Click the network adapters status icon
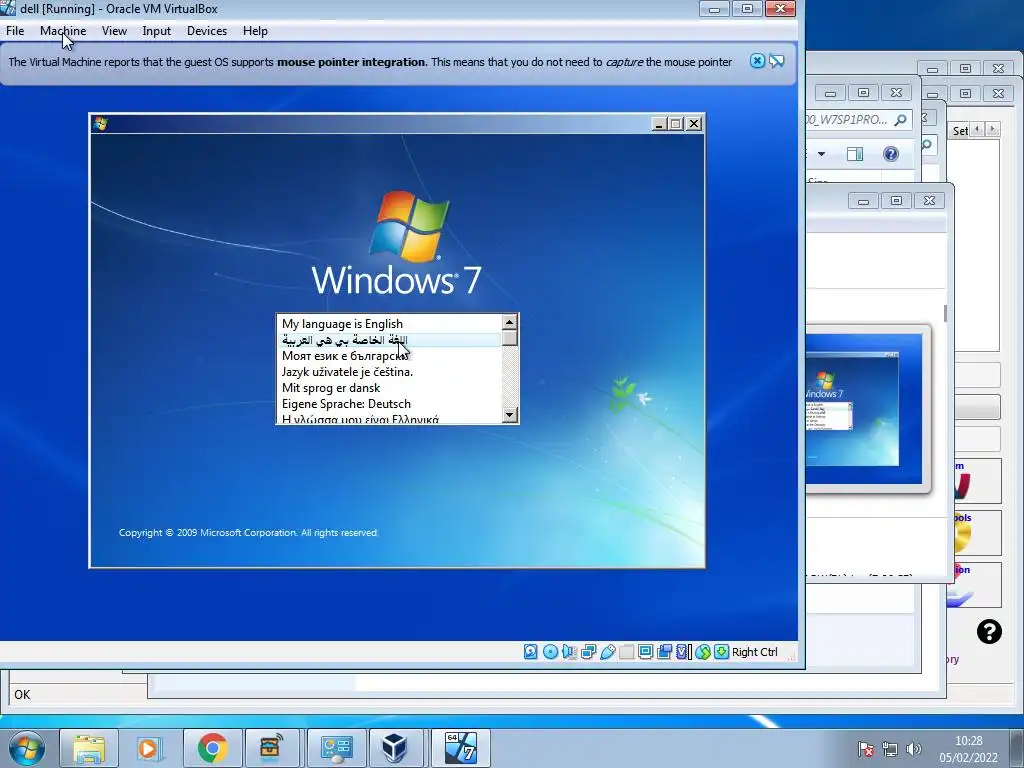 pyautogui.click(x=588, y=652)
